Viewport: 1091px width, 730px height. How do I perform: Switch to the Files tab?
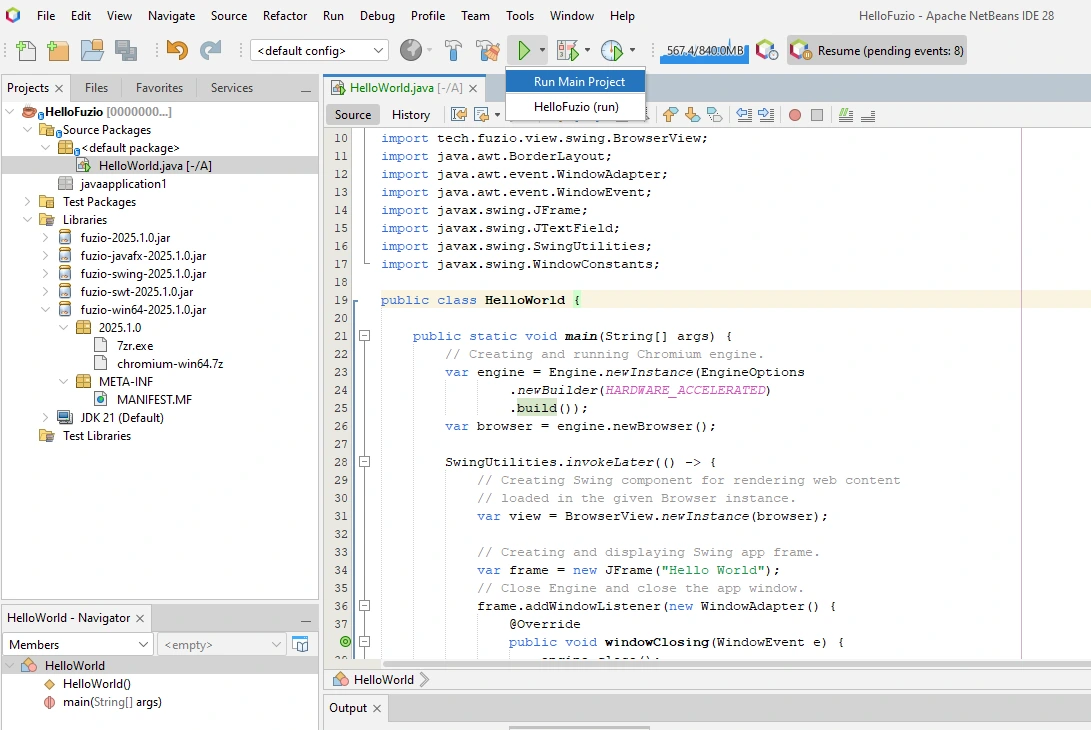coord(96,88)
